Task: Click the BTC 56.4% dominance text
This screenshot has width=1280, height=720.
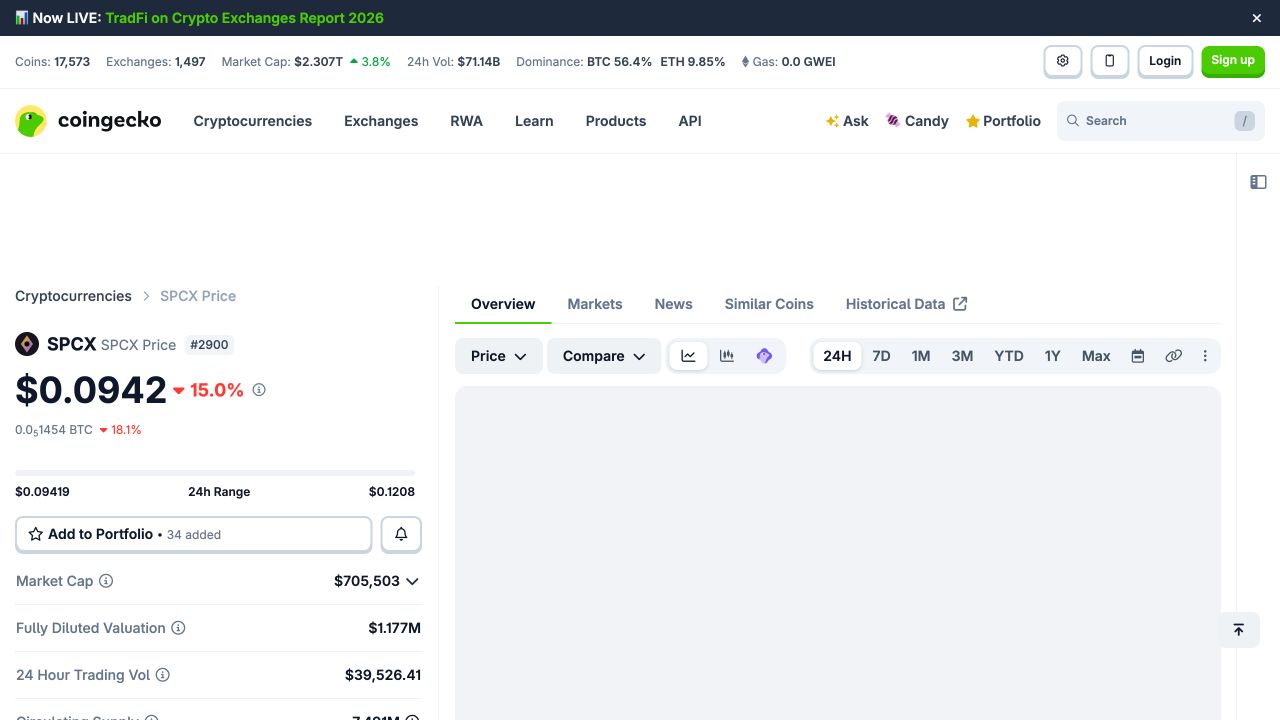Action: [619, 62]
